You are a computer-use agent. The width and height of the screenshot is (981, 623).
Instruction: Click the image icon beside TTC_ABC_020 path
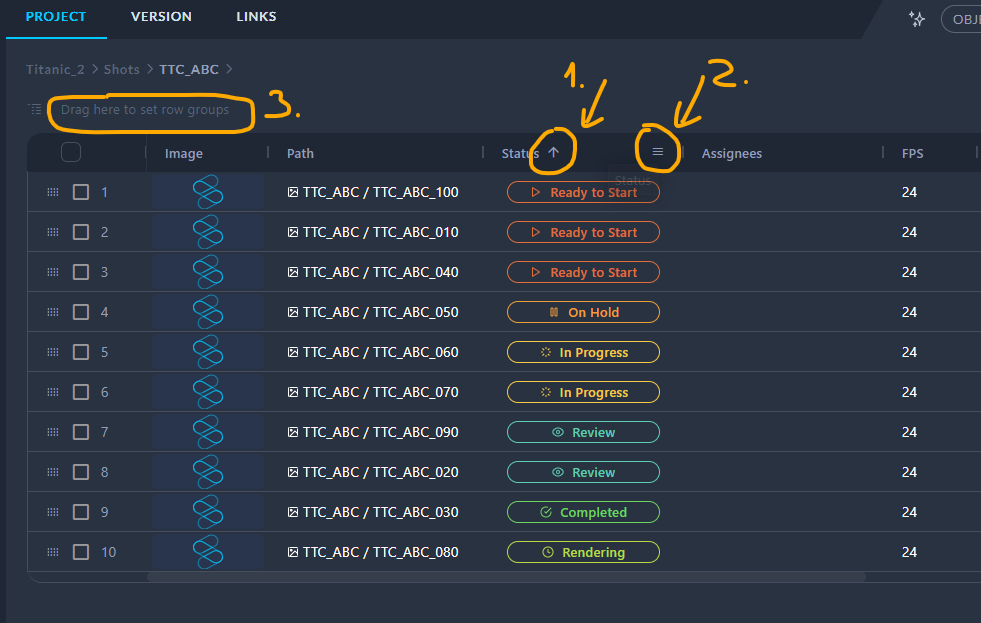tap(293, 472)
